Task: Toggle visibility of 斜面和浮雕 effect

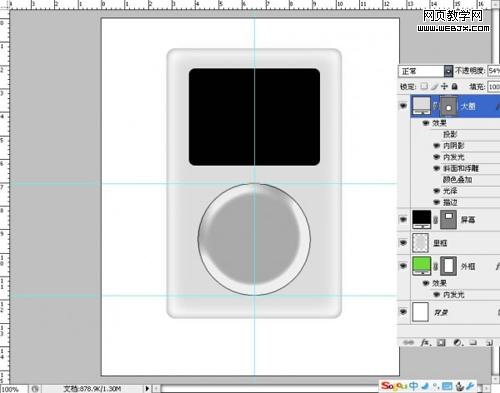Action: pos(437,168)
